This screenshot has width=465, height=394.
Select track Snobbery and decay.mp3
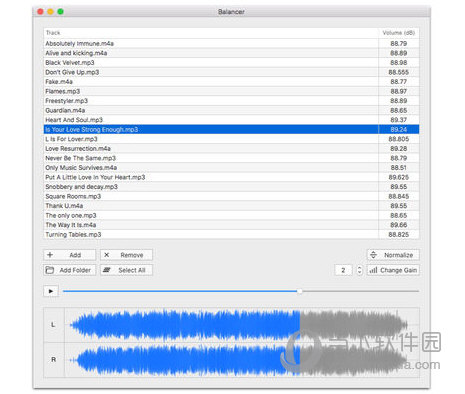tap(231, 187)
